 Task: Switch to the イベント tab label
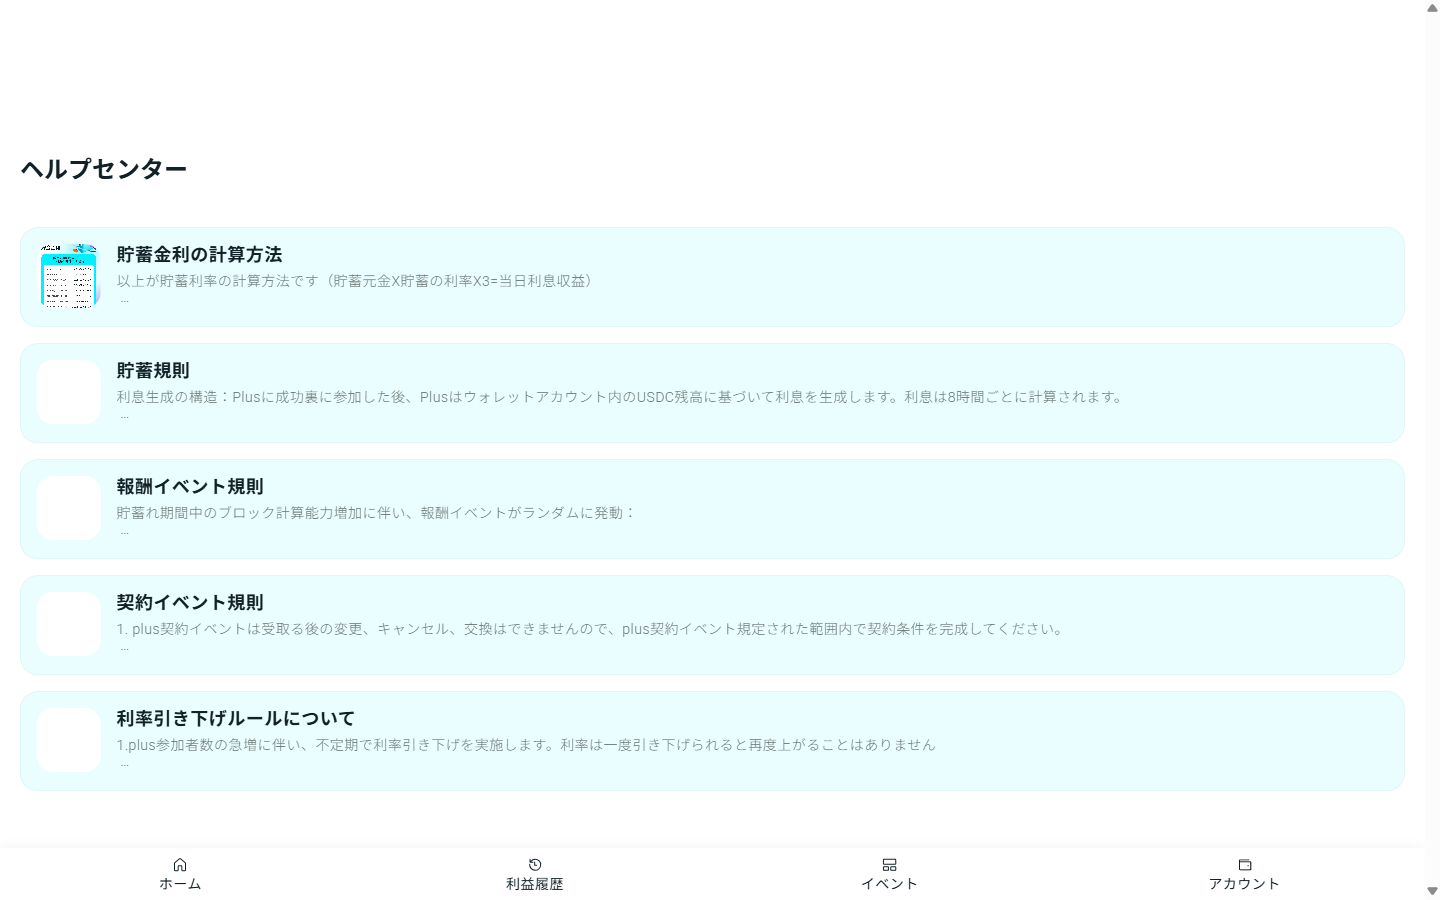click(x=889, y=884)
